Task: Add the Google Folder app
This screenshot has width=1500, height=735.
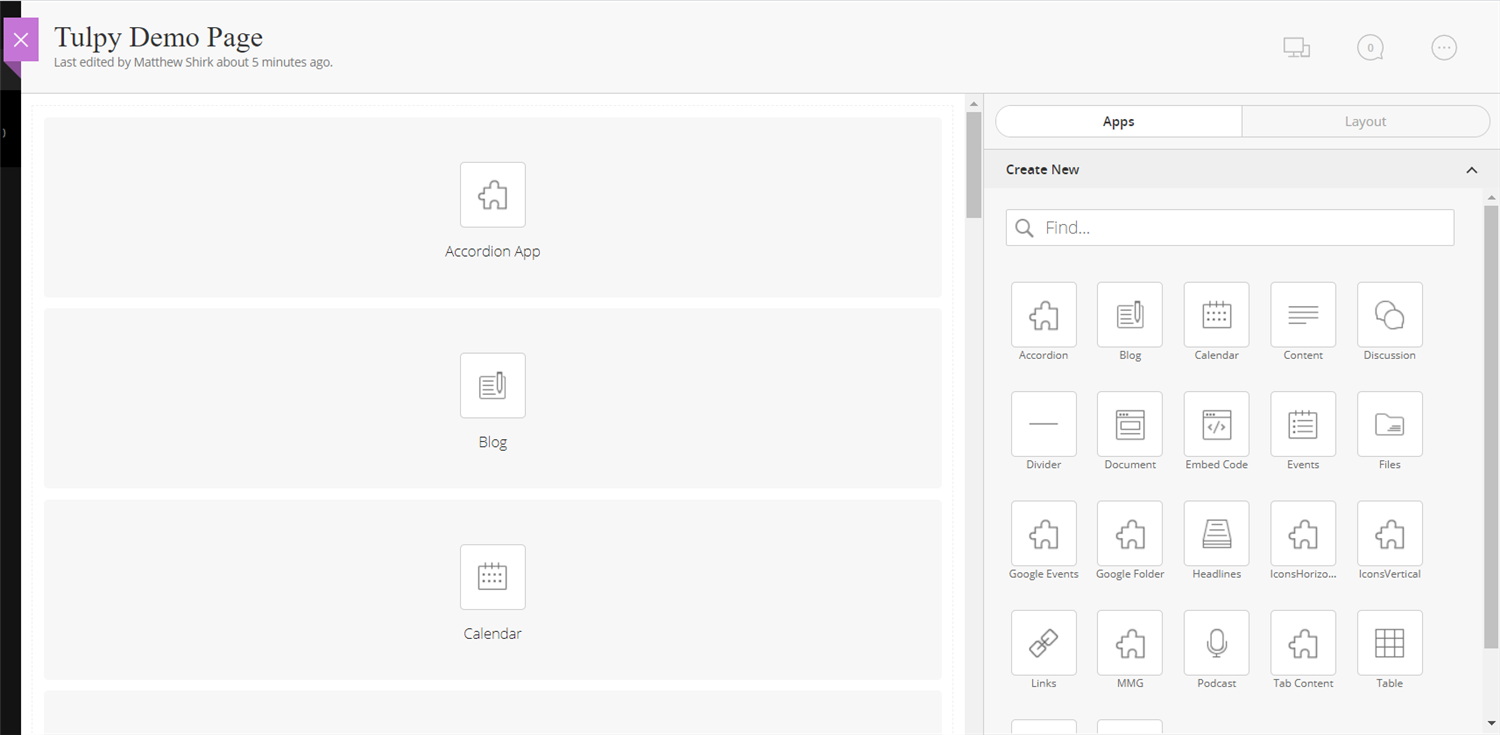Action: [1130, 534]
